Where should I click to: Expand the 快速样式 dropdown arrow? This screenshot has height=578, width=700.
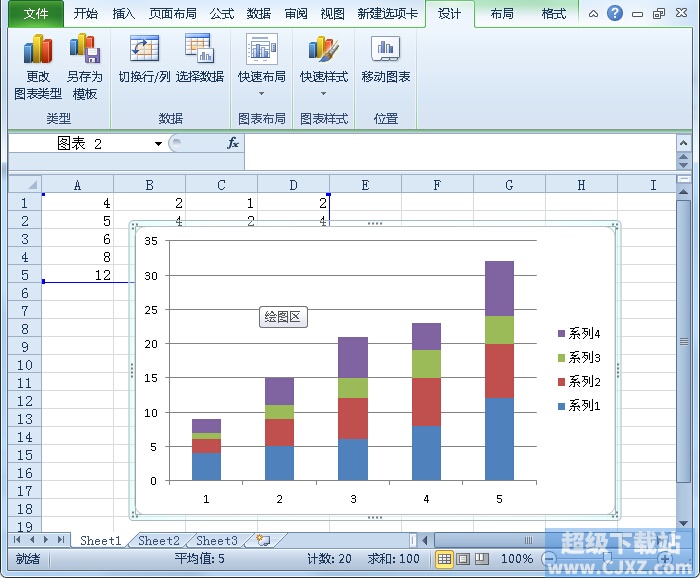[324, 93]
